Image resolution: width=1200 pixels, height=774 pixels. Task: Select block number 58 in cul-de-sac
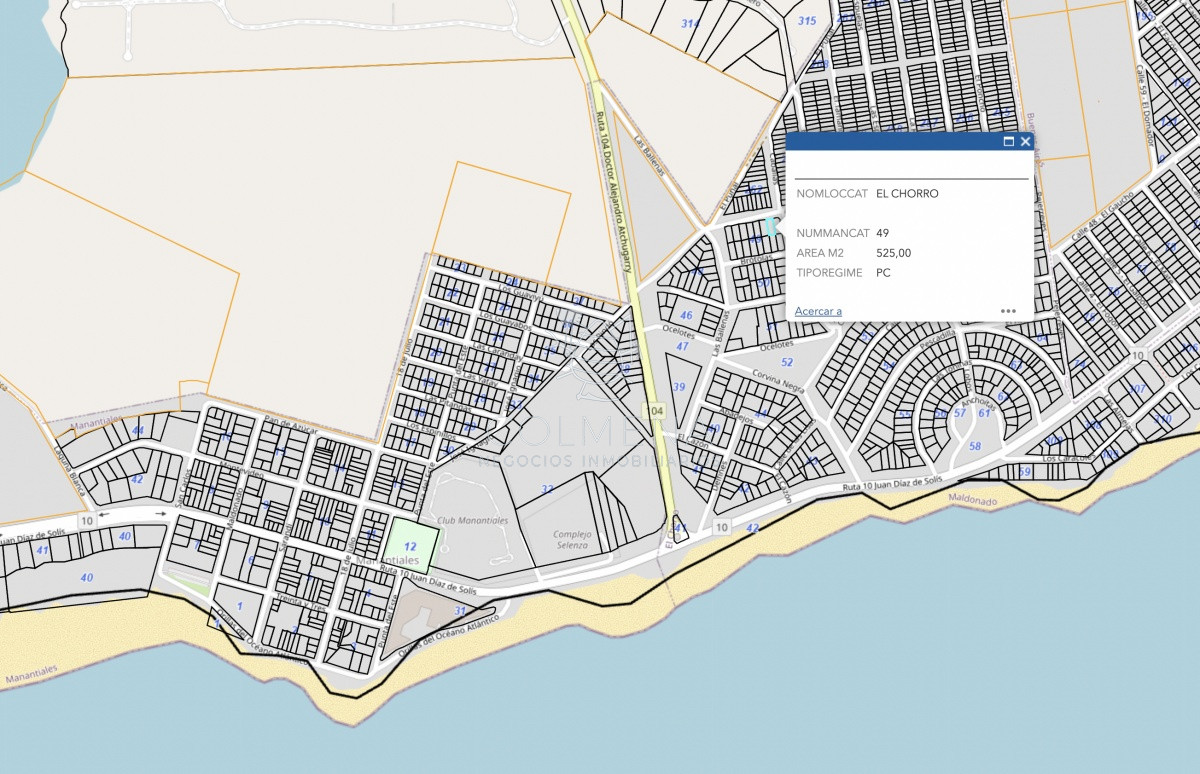coord(975,446)
